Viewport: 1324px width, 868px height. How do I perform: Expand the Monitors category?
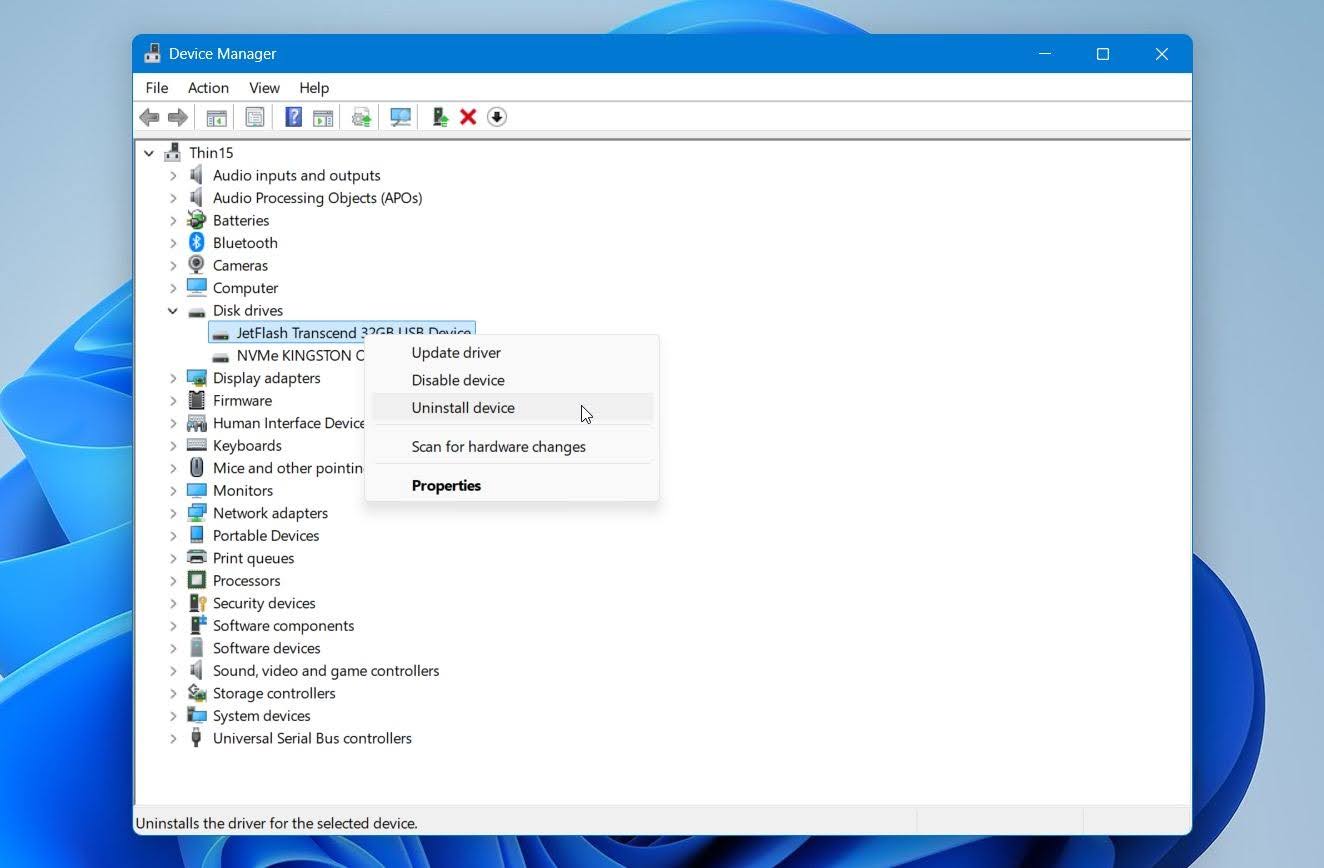tap(173, 491)
